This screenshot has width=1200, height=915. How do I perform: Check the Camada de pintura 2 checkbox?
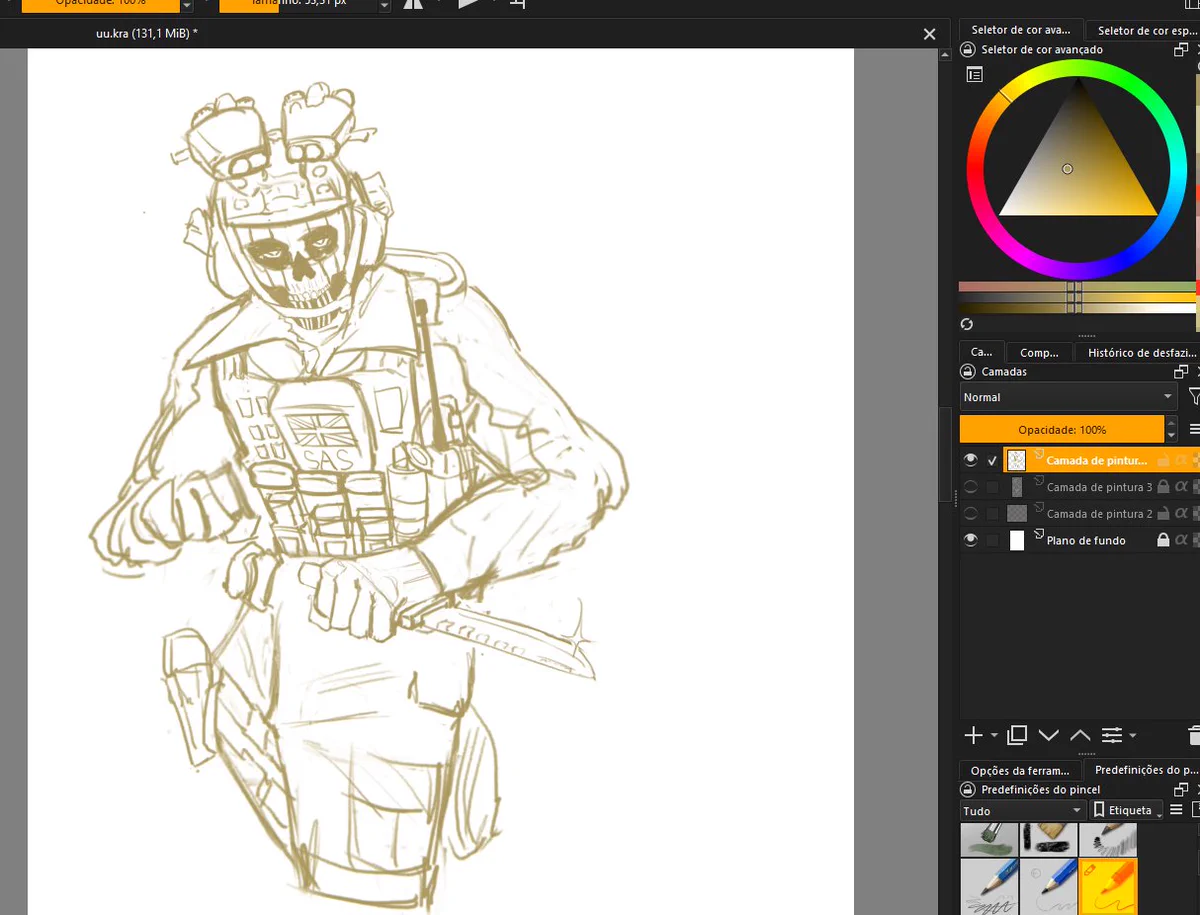click(x=992, y=514)
